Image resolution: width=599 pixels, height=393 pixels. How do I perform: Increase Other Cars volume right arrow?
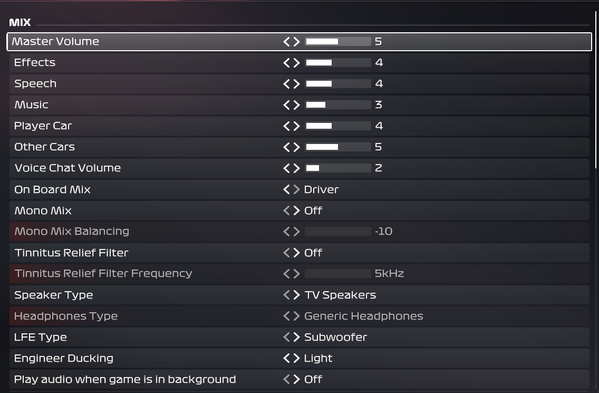296,147
